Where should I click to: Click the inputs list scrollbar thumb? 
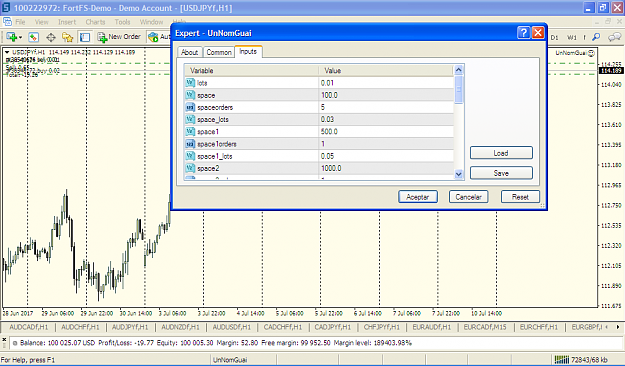click(459, 89)
